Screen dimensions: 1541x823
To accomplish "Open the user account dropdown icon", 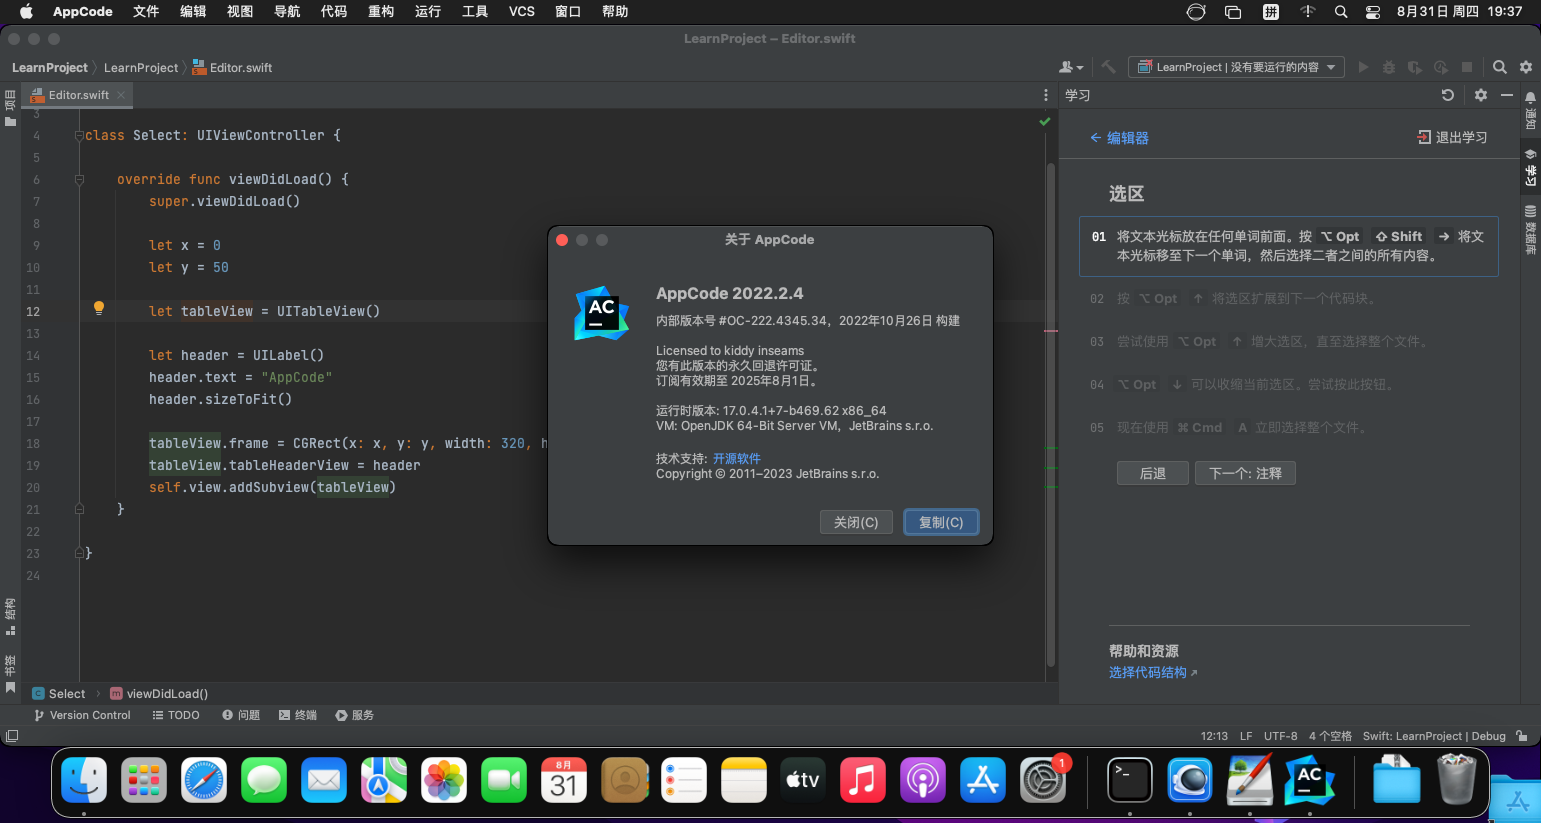I will [x=1071, y=67].
